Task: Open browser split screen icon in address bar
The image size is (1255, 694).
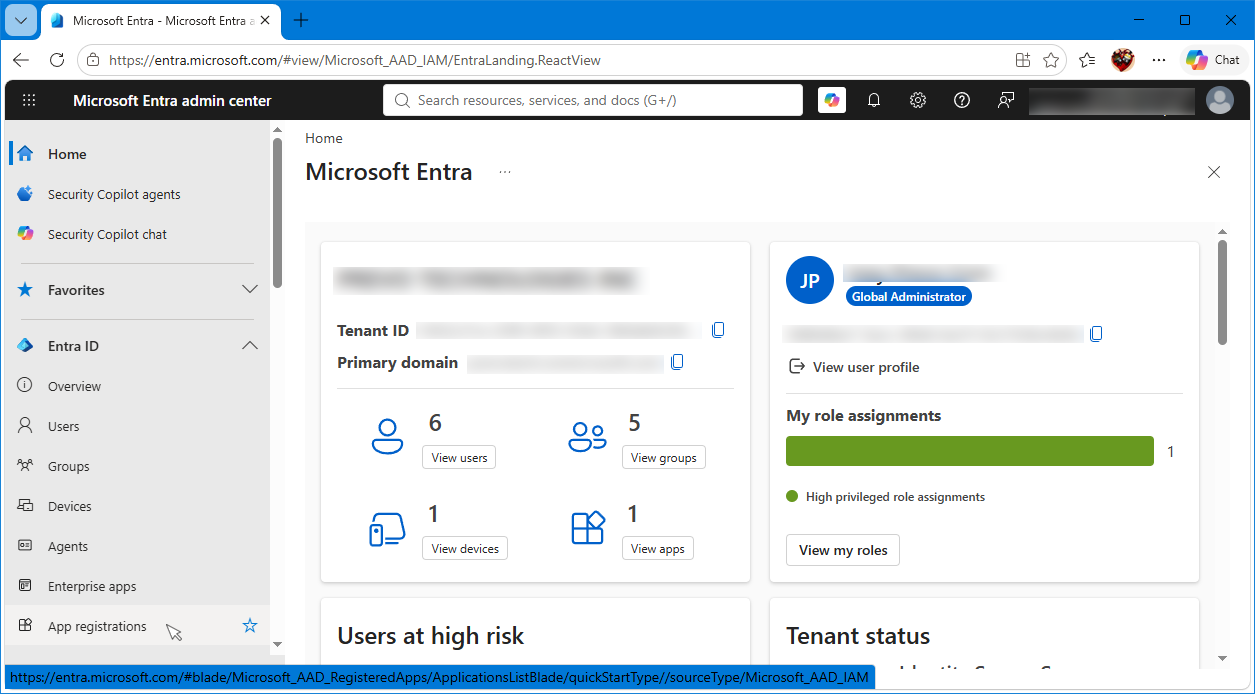Action: click(x=1022, y=60)
